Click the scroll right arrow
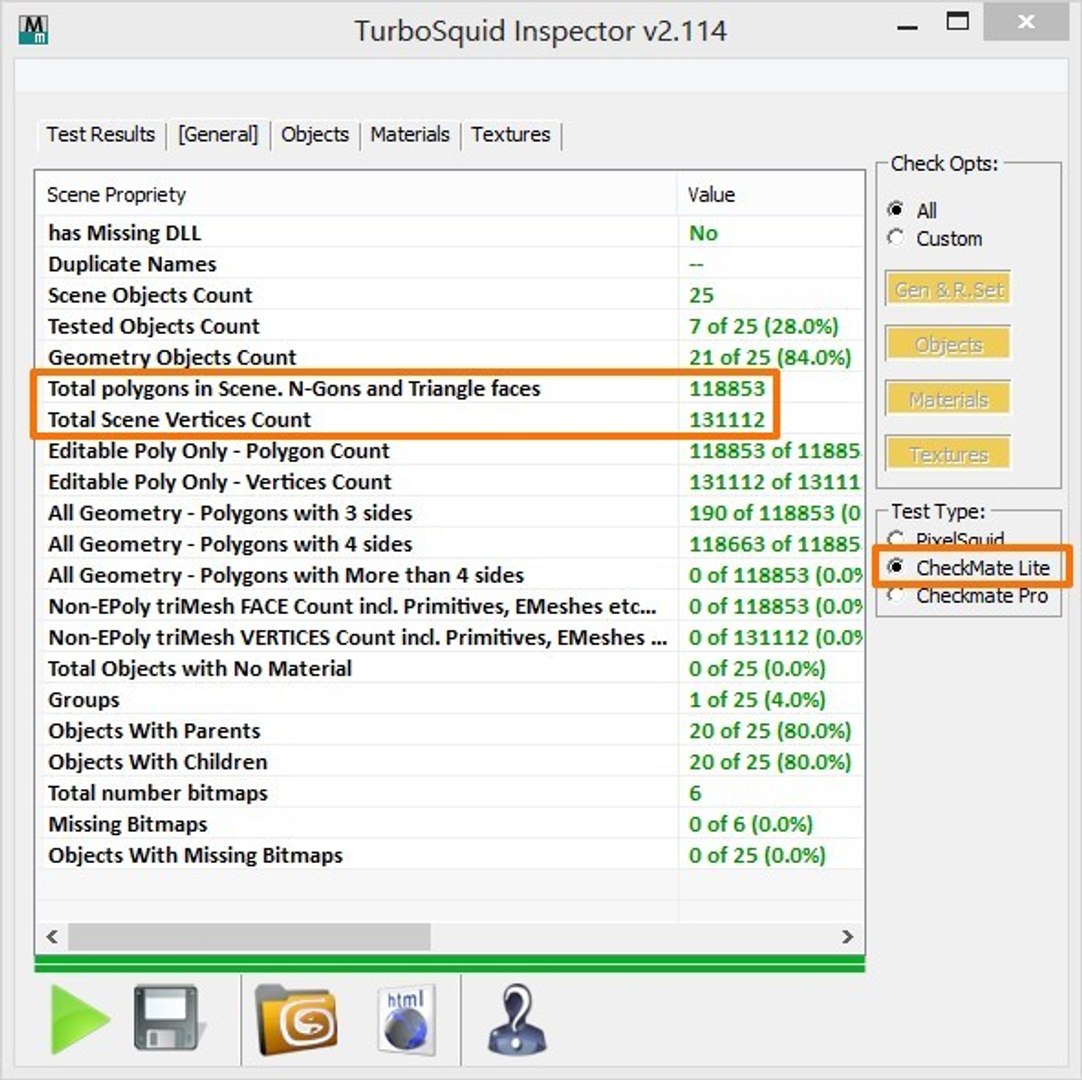The width and height of the screenshot is (1082, 1080). (x=847, y=936)
